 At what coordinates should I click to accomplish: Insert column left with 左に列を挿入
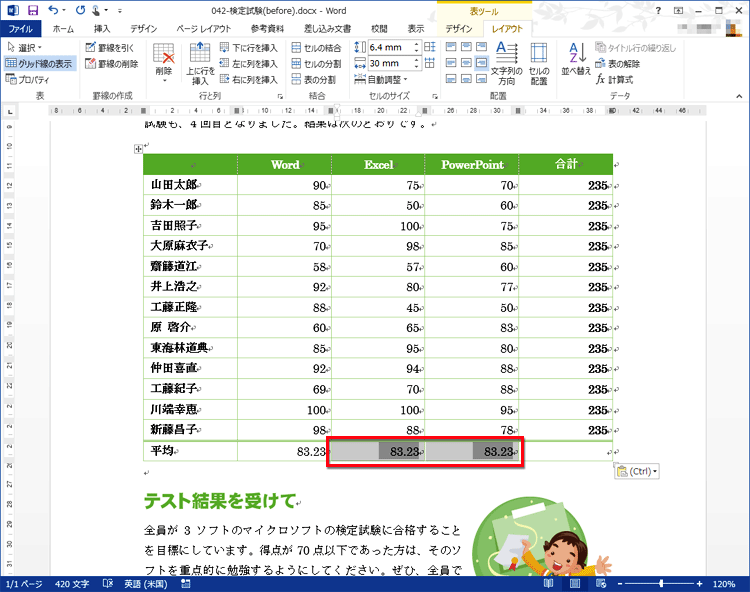point(249,64)
